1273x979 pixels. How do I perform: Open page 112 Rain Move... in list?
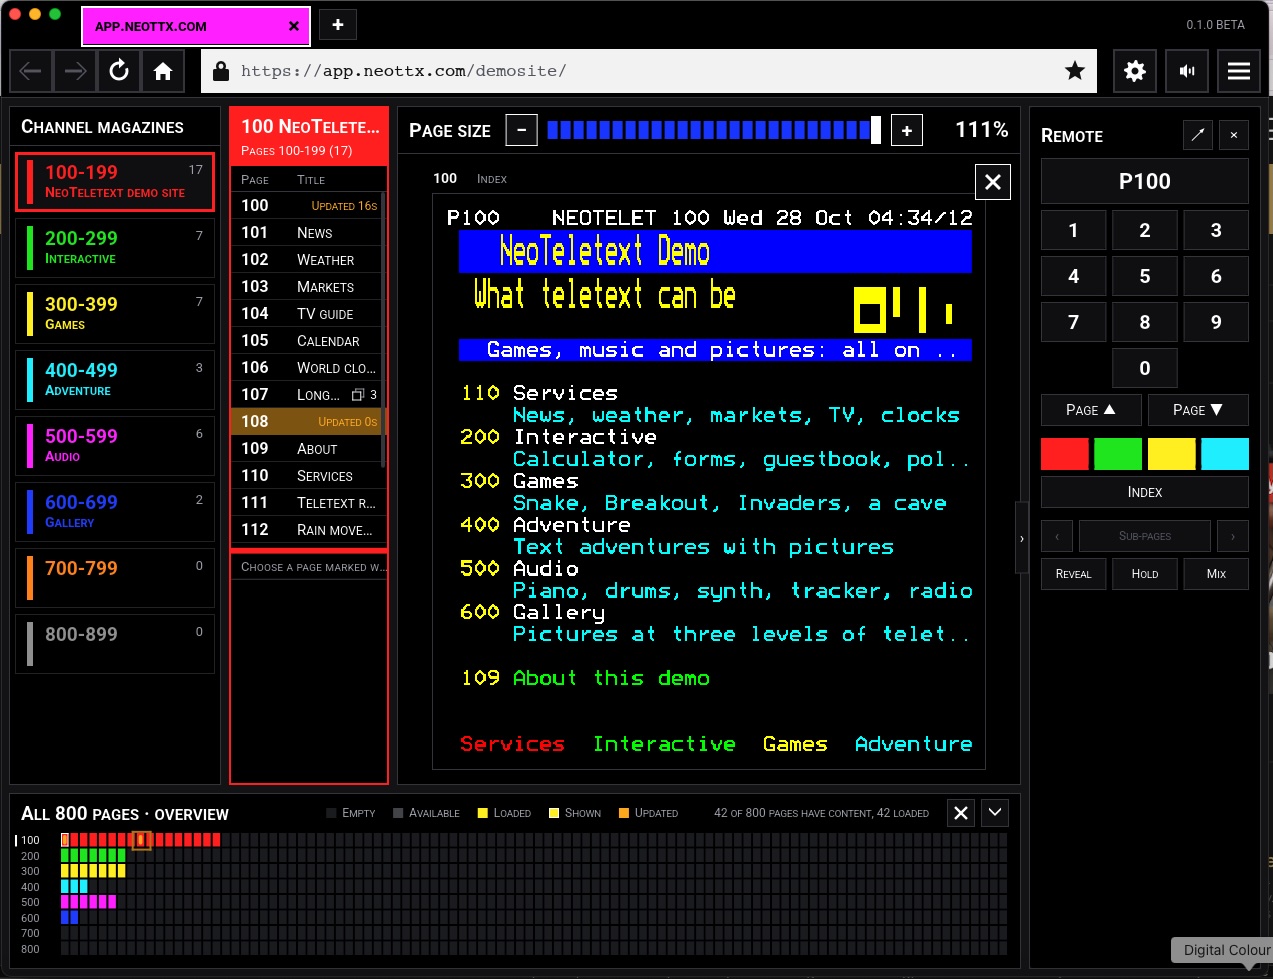click(306, 530)
